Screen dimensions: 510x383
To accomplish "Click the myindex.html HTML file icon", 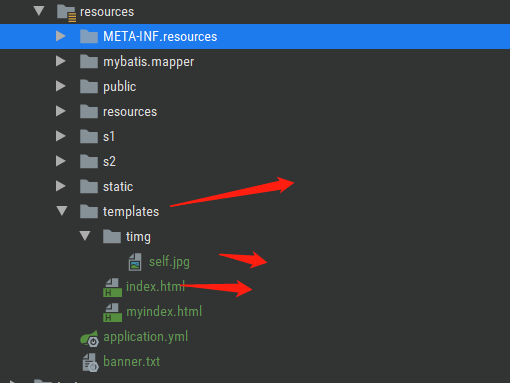I will click(x=112, y=312).
